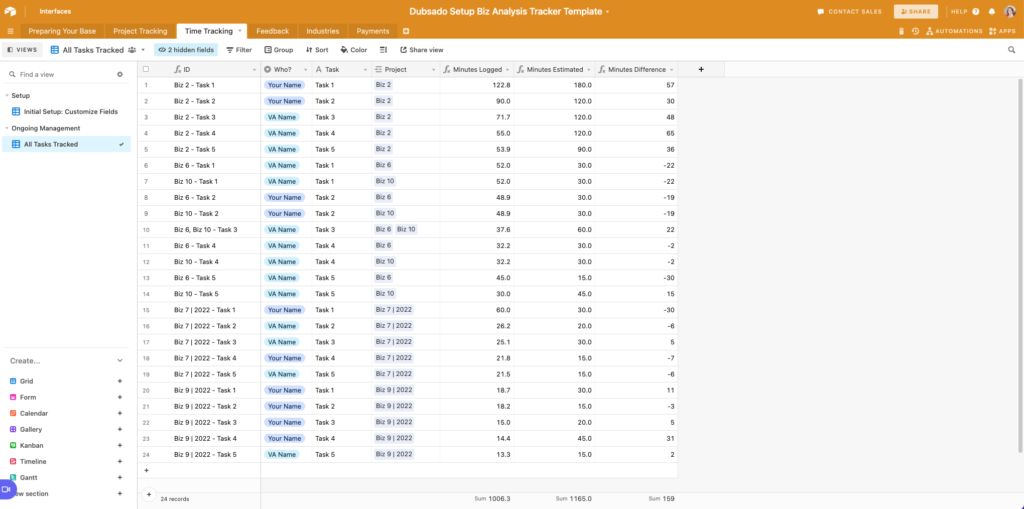The width and height of the screenshot is (1024, 509).
Task: Open Automations panel
Action: click(954, 31)
